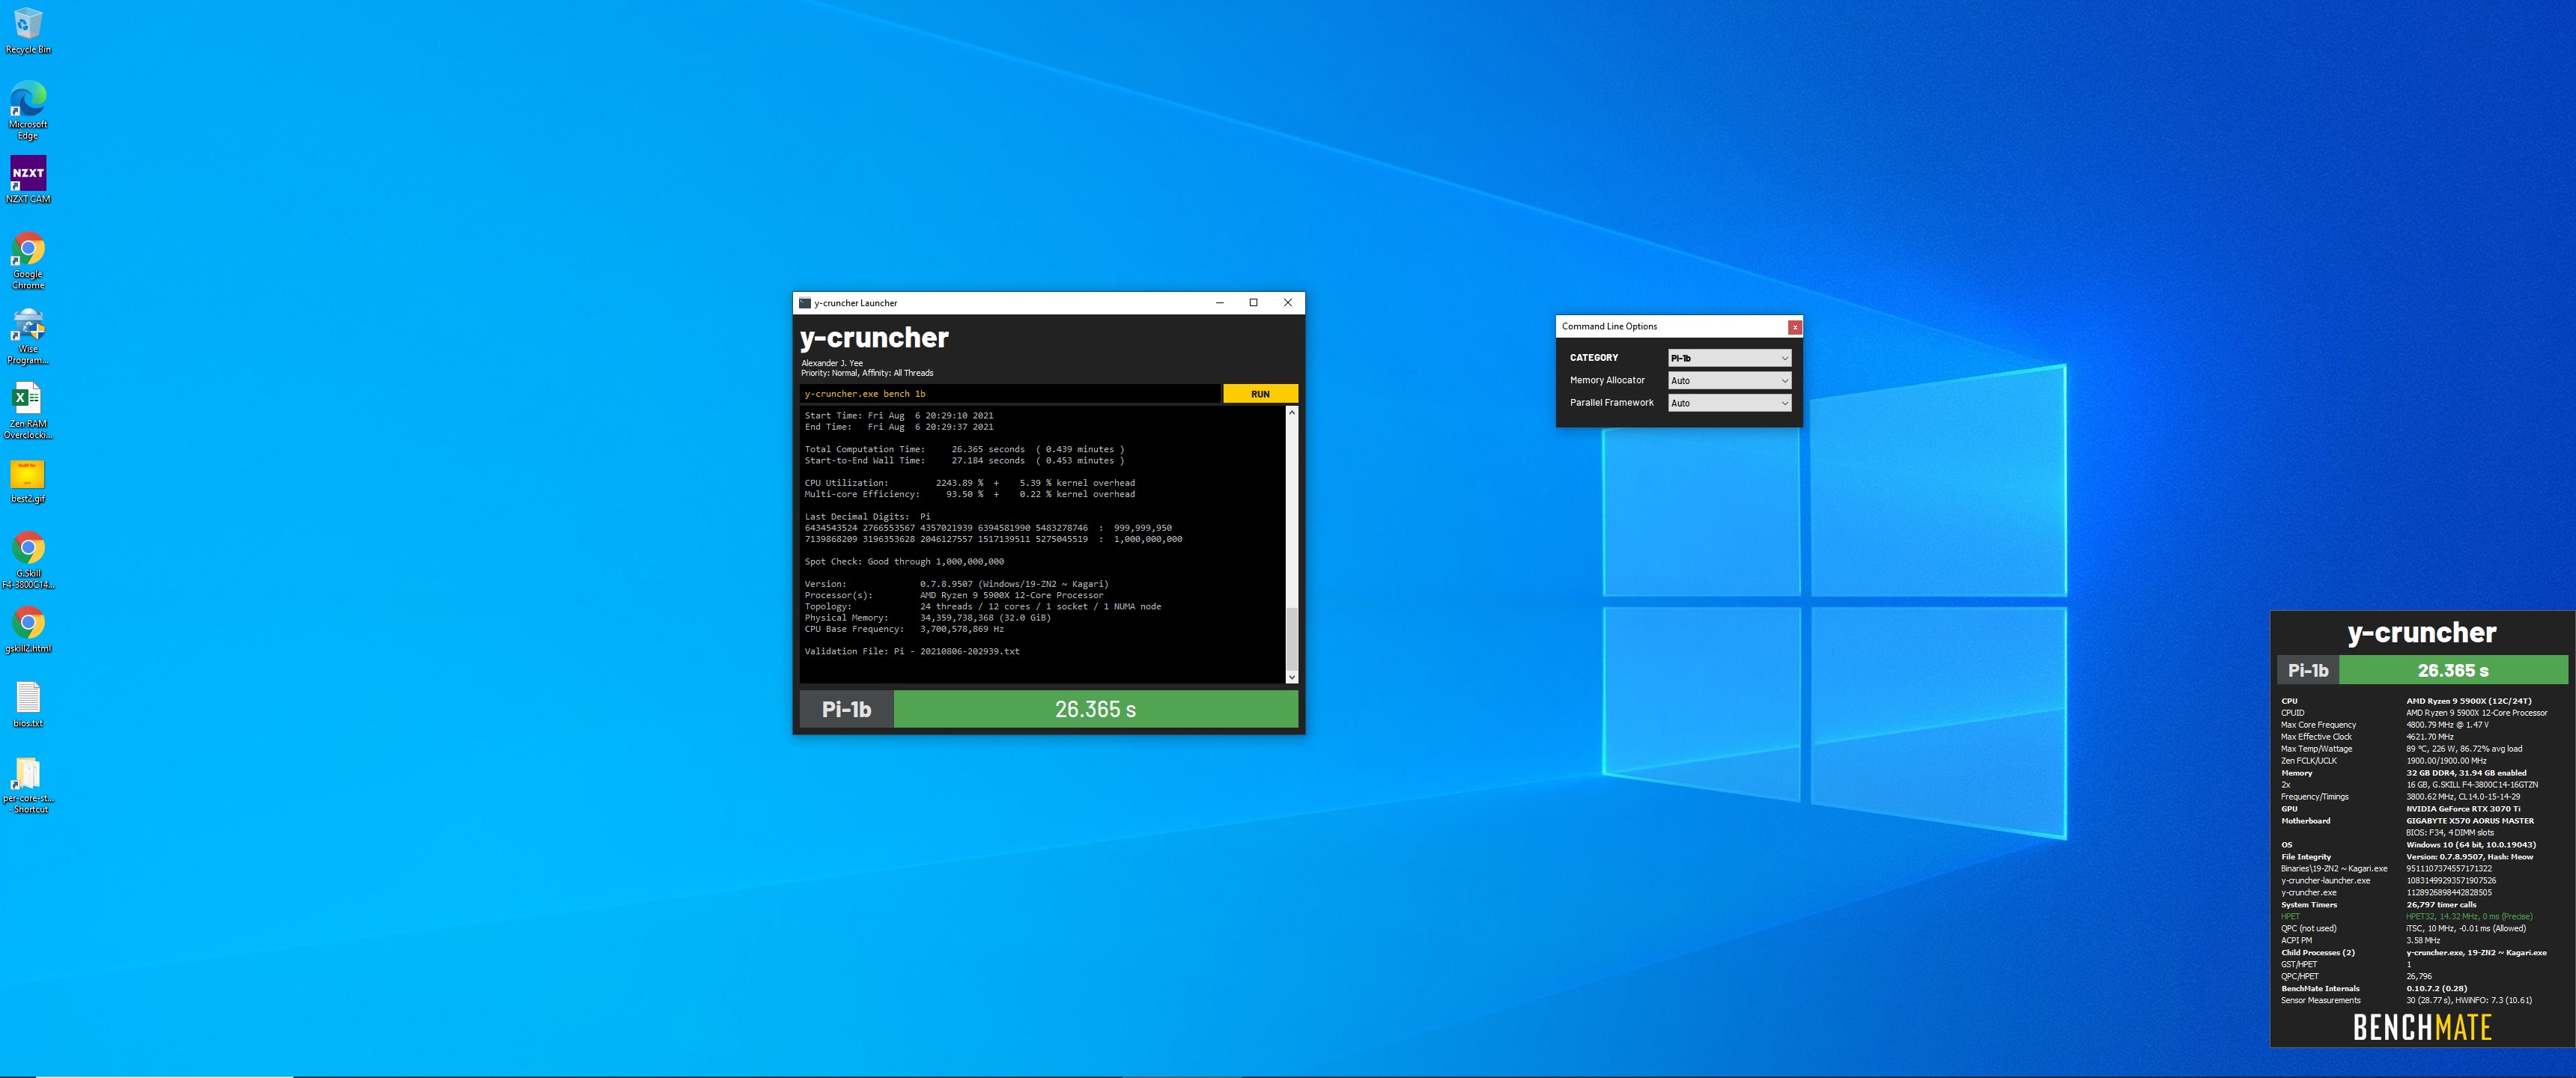Image resolution: width=2576 pixels, height=1078 pixels.
Task: Launch the Microsoft Edge desktop shortcut
Action: pos(28,110)
